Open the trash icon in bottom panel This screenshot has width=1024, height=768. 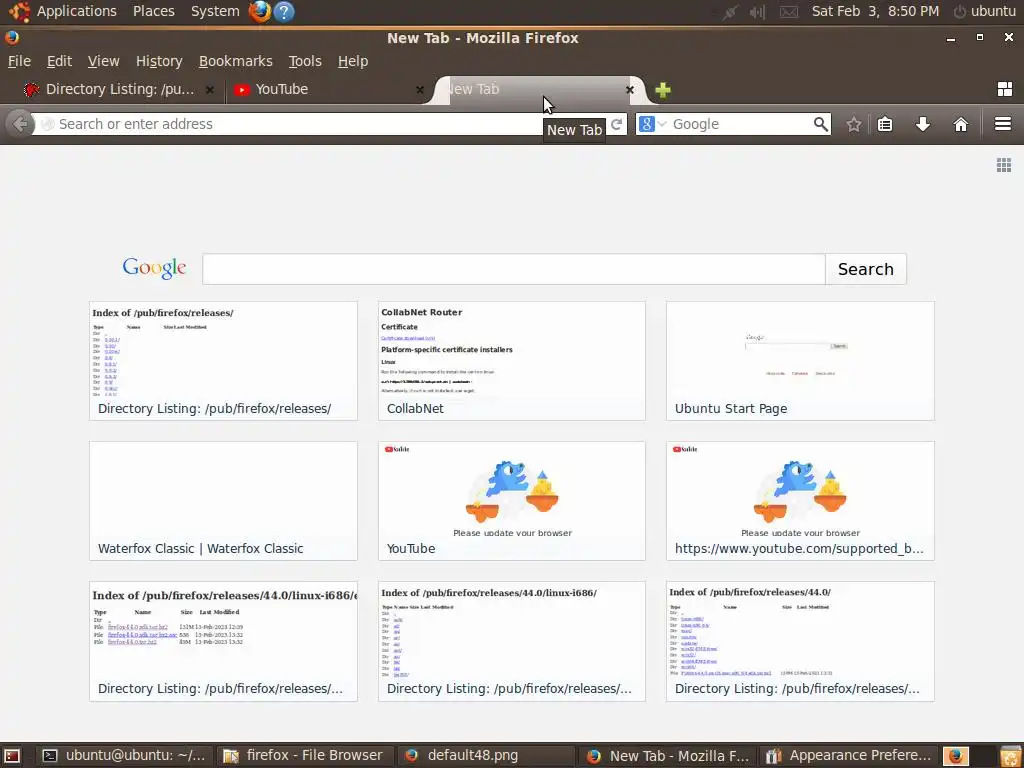point(1010,756)
